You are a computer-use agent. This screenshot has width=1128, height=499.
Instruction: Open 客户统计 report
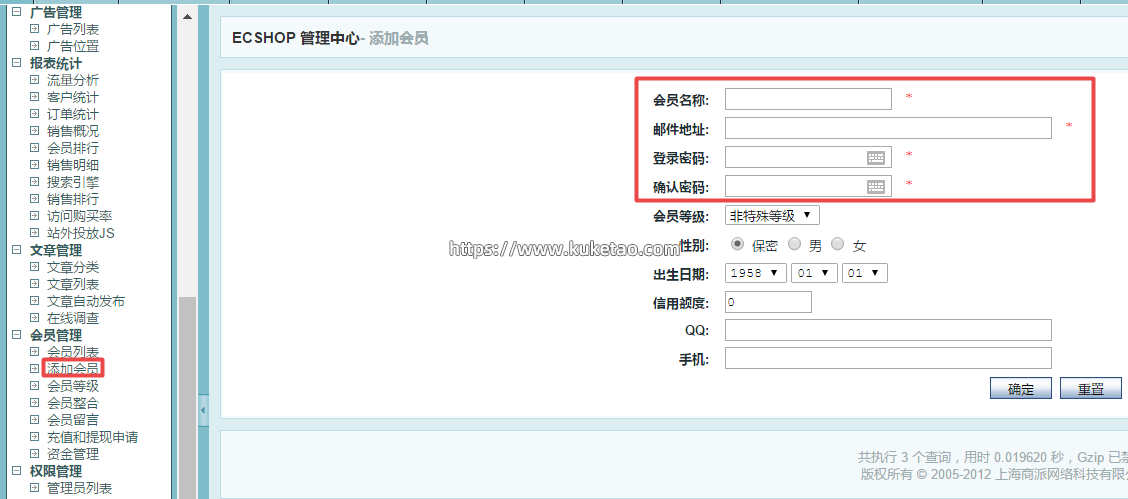[x=73, y=97]
